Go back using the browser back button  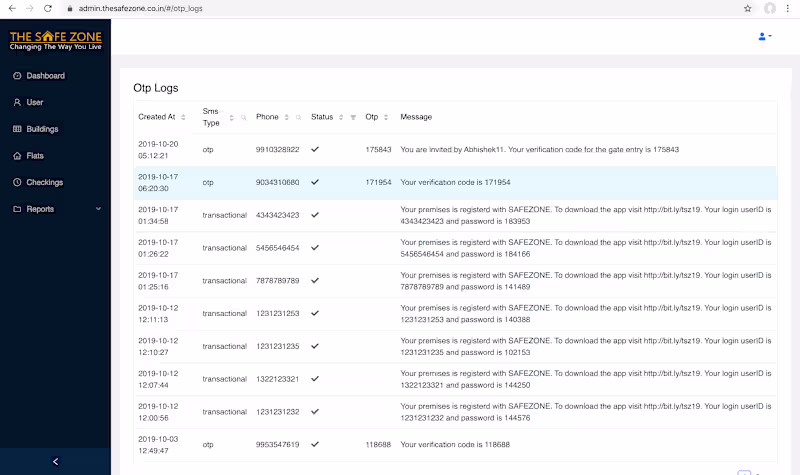coord(11,8)
